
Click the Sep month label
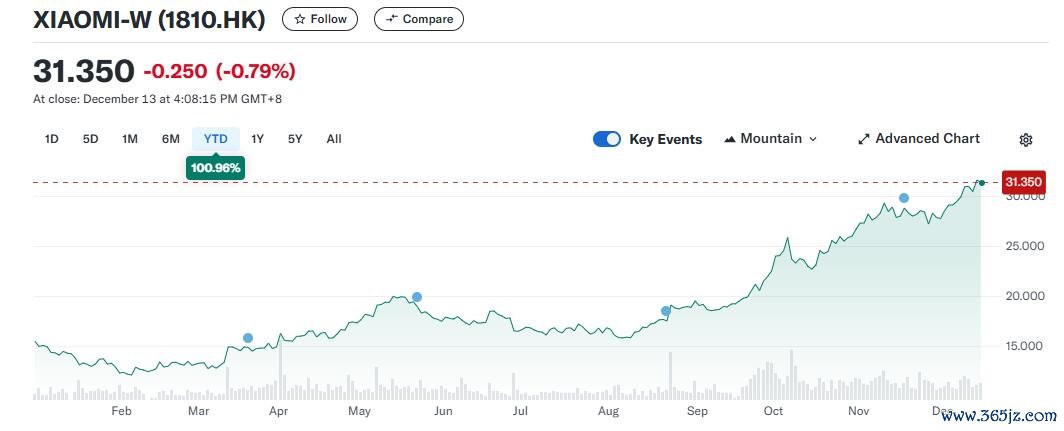coord(697,411)
